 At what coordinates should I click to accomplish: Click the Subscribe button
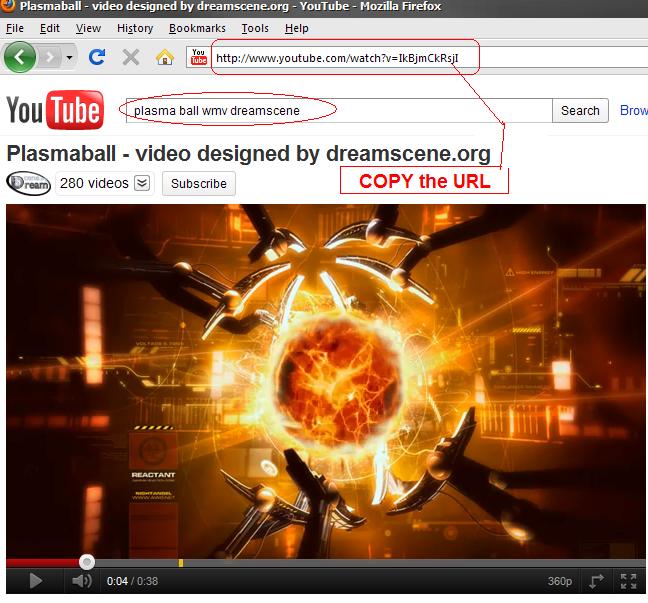pos(199,184)
